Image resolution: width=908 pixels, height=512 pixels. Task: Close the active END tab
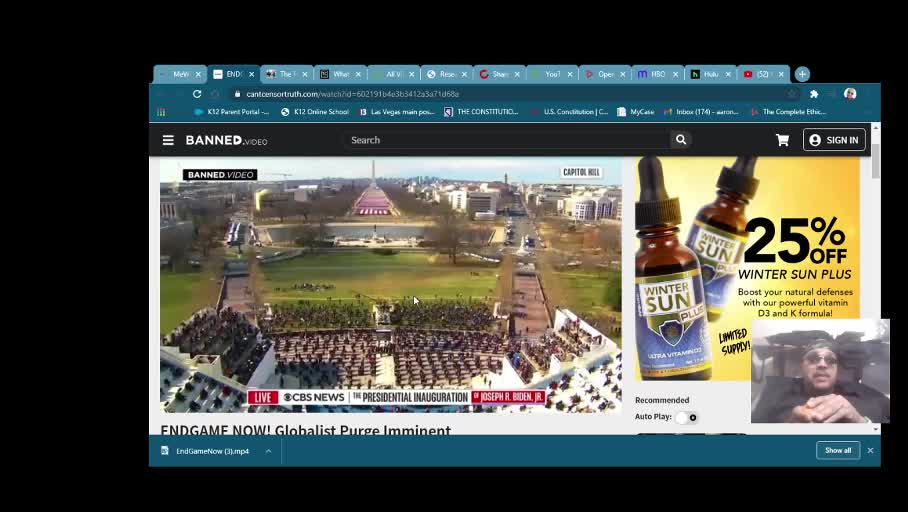tap(251, 74)
